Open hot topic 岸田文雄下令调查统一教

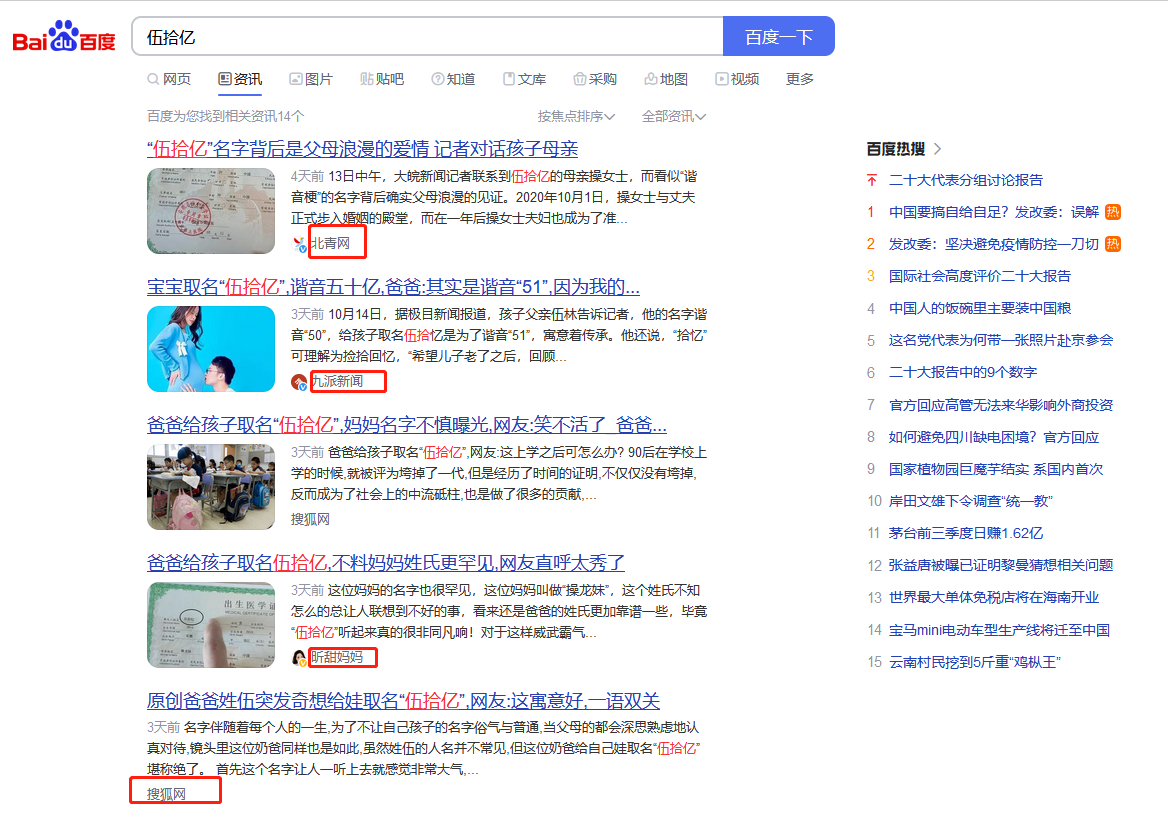(x=970, y=501)
